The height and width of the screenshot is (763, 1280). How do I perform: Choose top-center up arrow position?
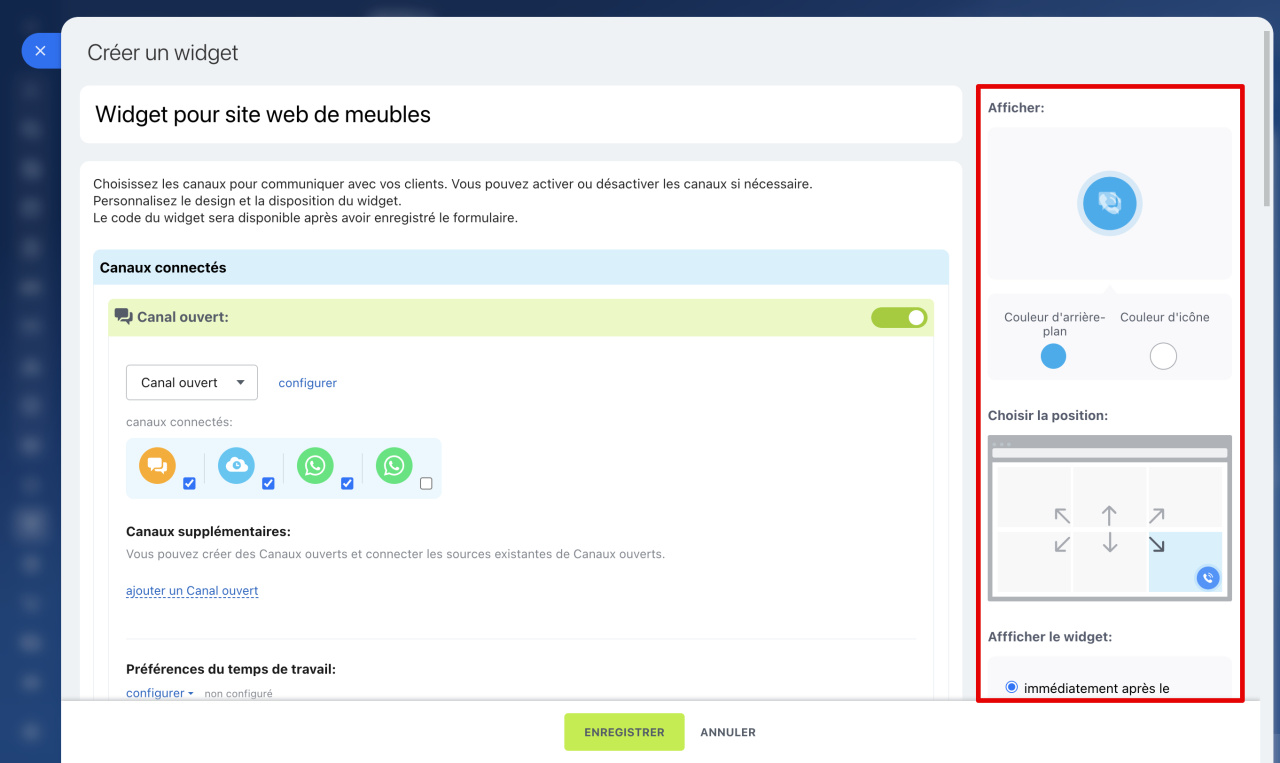click(1109, 516)
